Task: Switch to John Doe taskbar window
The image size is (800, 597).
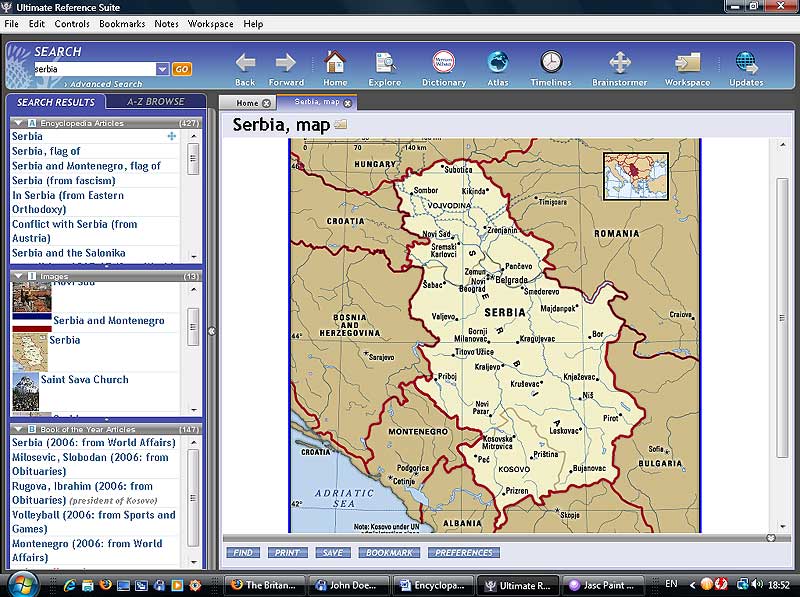Action: point(347,585)
